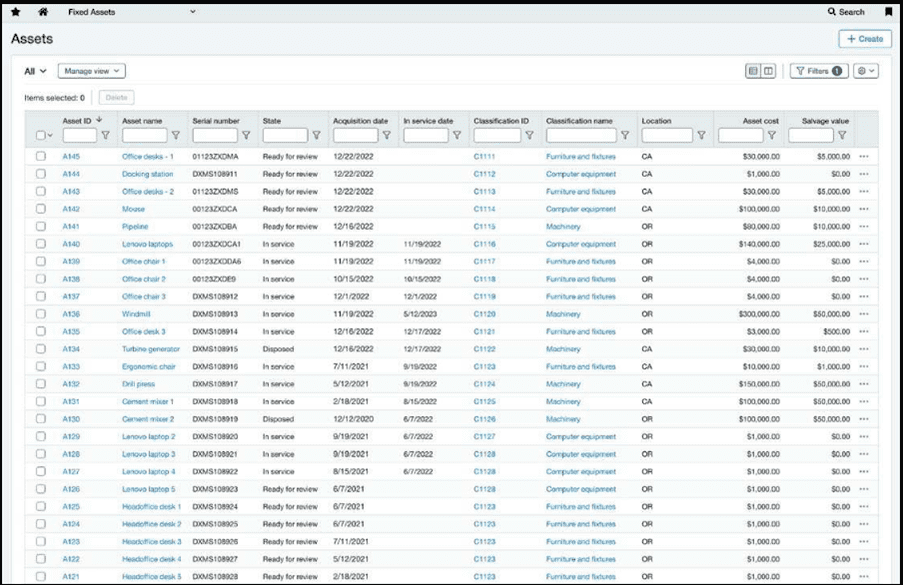Select checkbox for asset A144
Image resolution: width=903 pixels, height=585 pixels.
point(40,173)
